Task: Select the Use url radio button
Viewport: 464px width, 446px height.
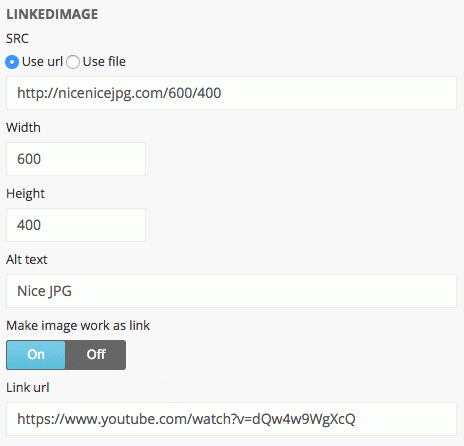Action: point(12,62)
